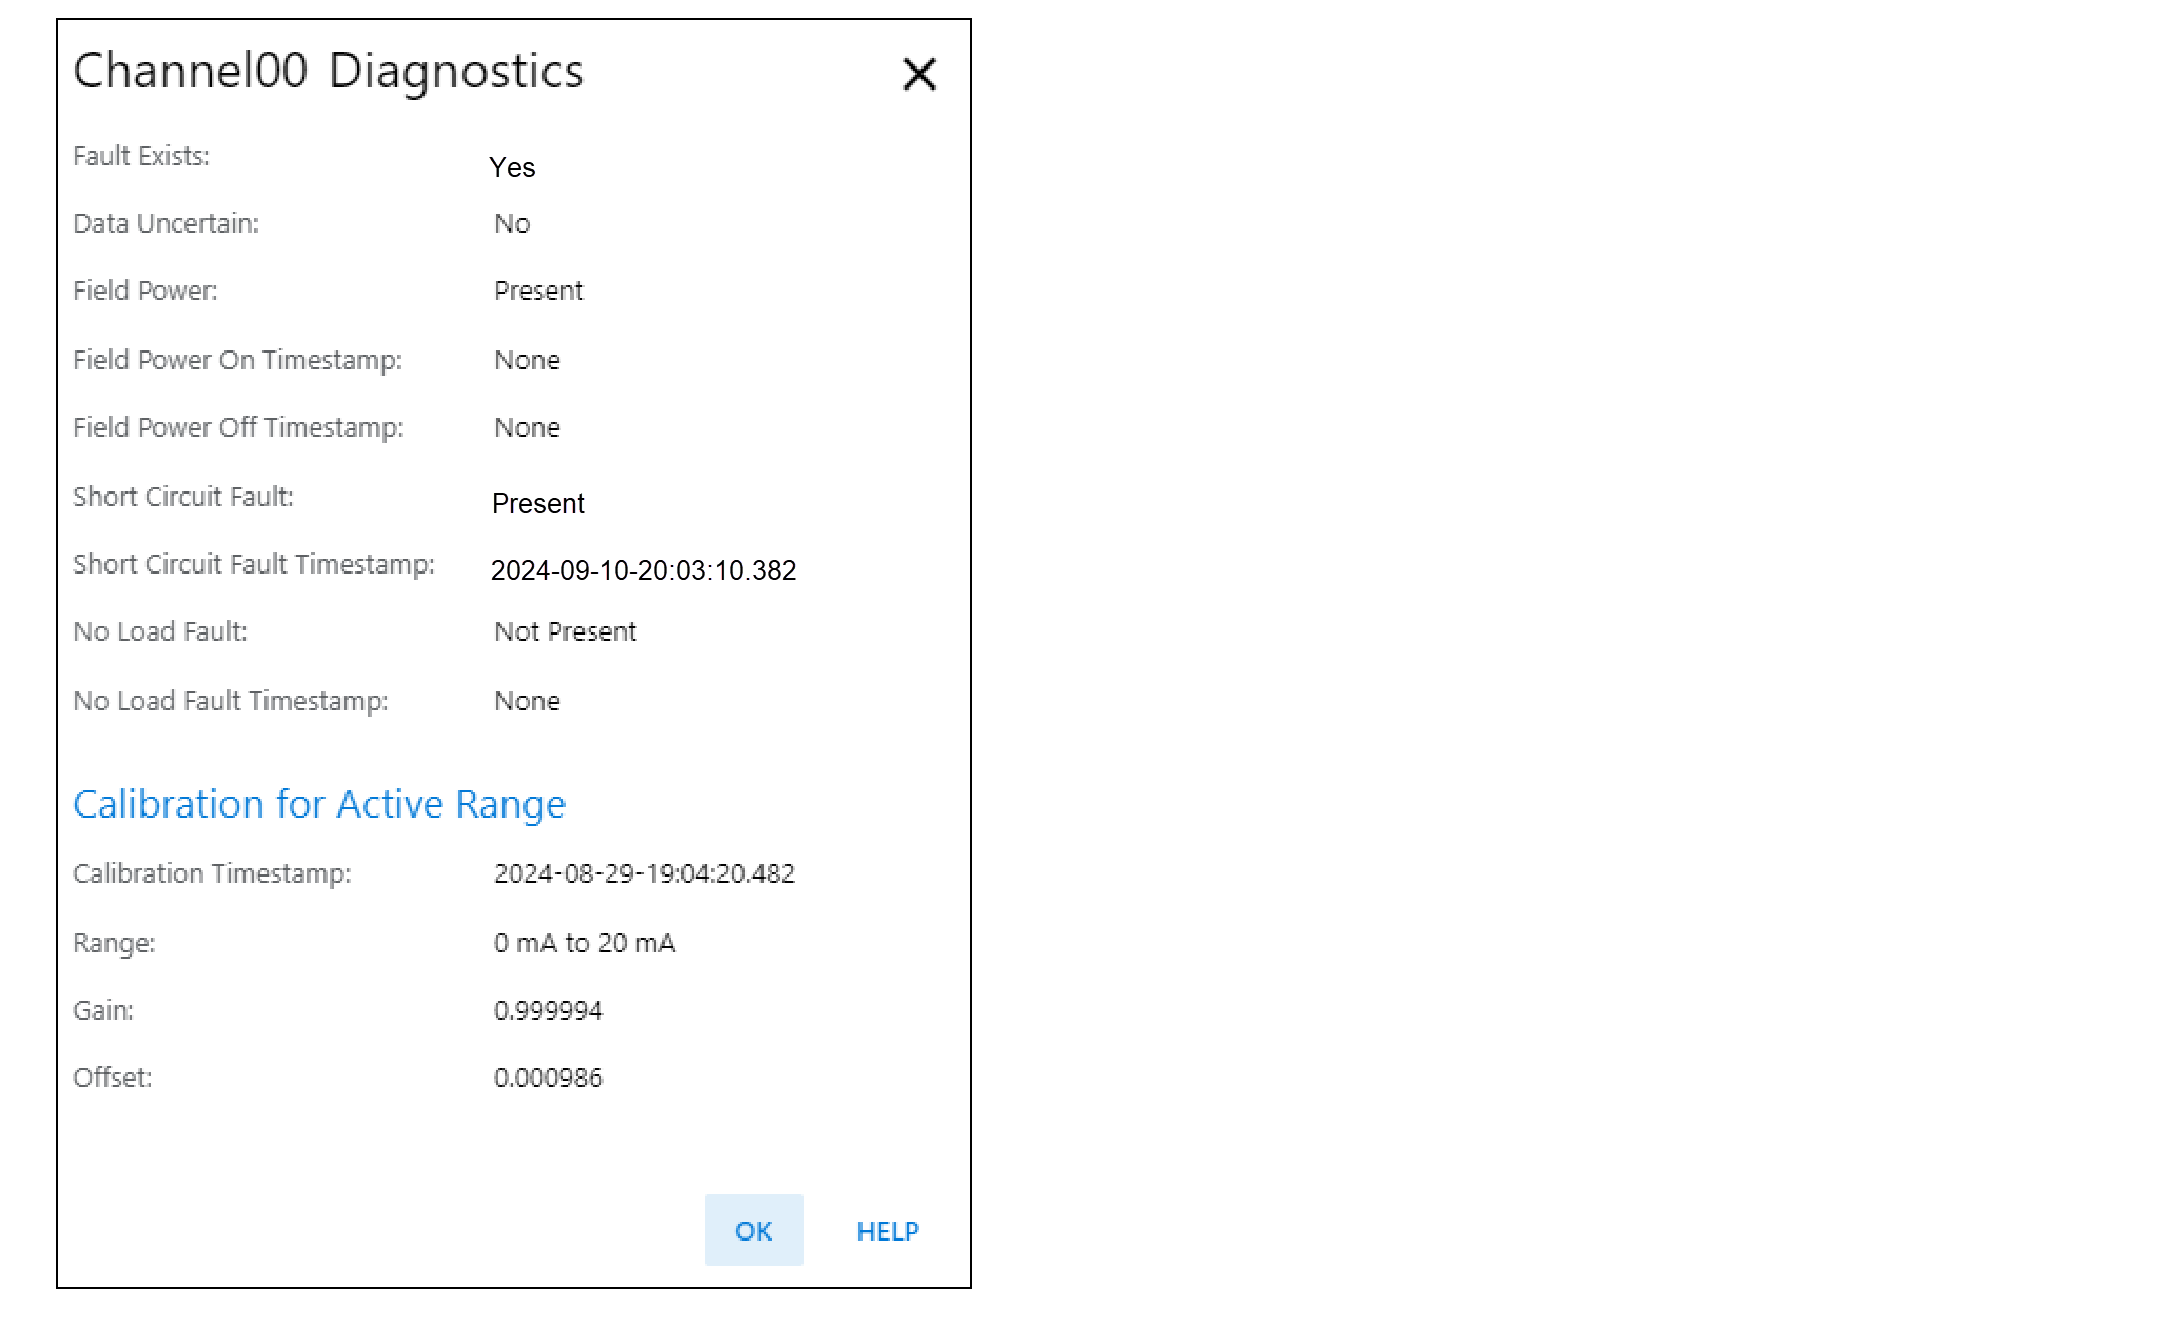Close the Channel00 Diagnostics dialog

pyautogui.click(x=919, y=74)
